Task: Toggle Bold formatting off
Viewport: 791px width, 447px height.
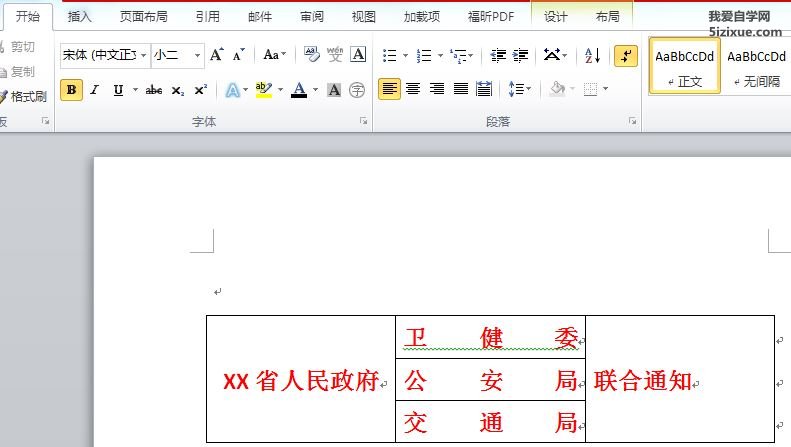Action: [71, 90]
